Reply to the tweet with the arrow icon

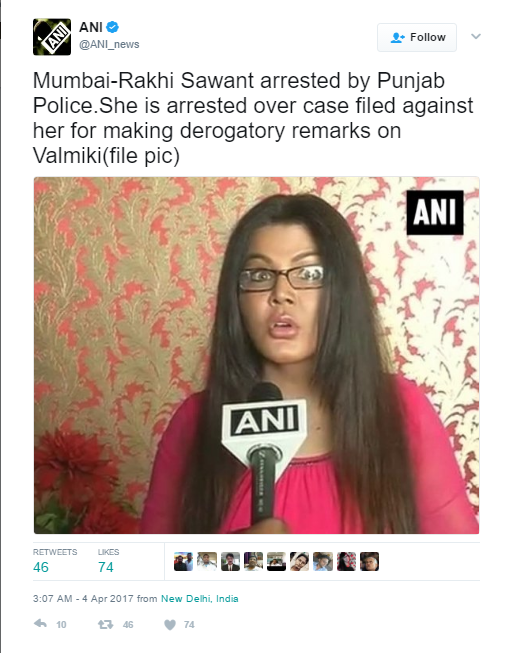tap(40, 624)
